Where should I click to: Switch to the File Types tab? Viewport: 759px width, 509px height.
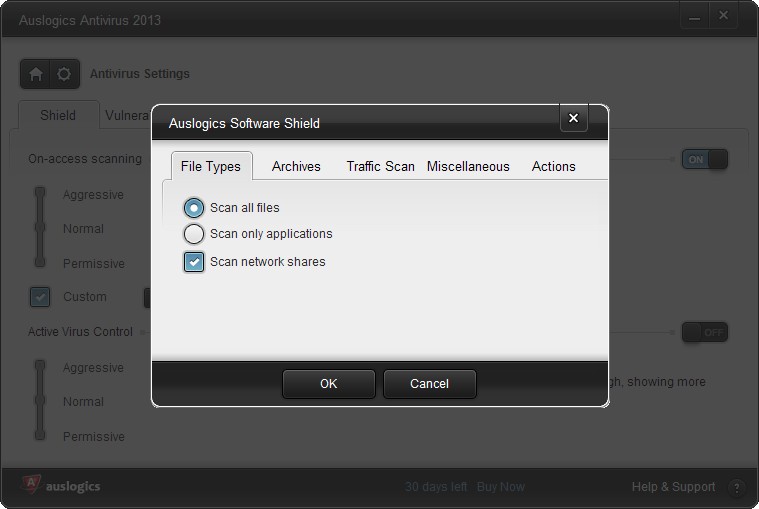211,166
